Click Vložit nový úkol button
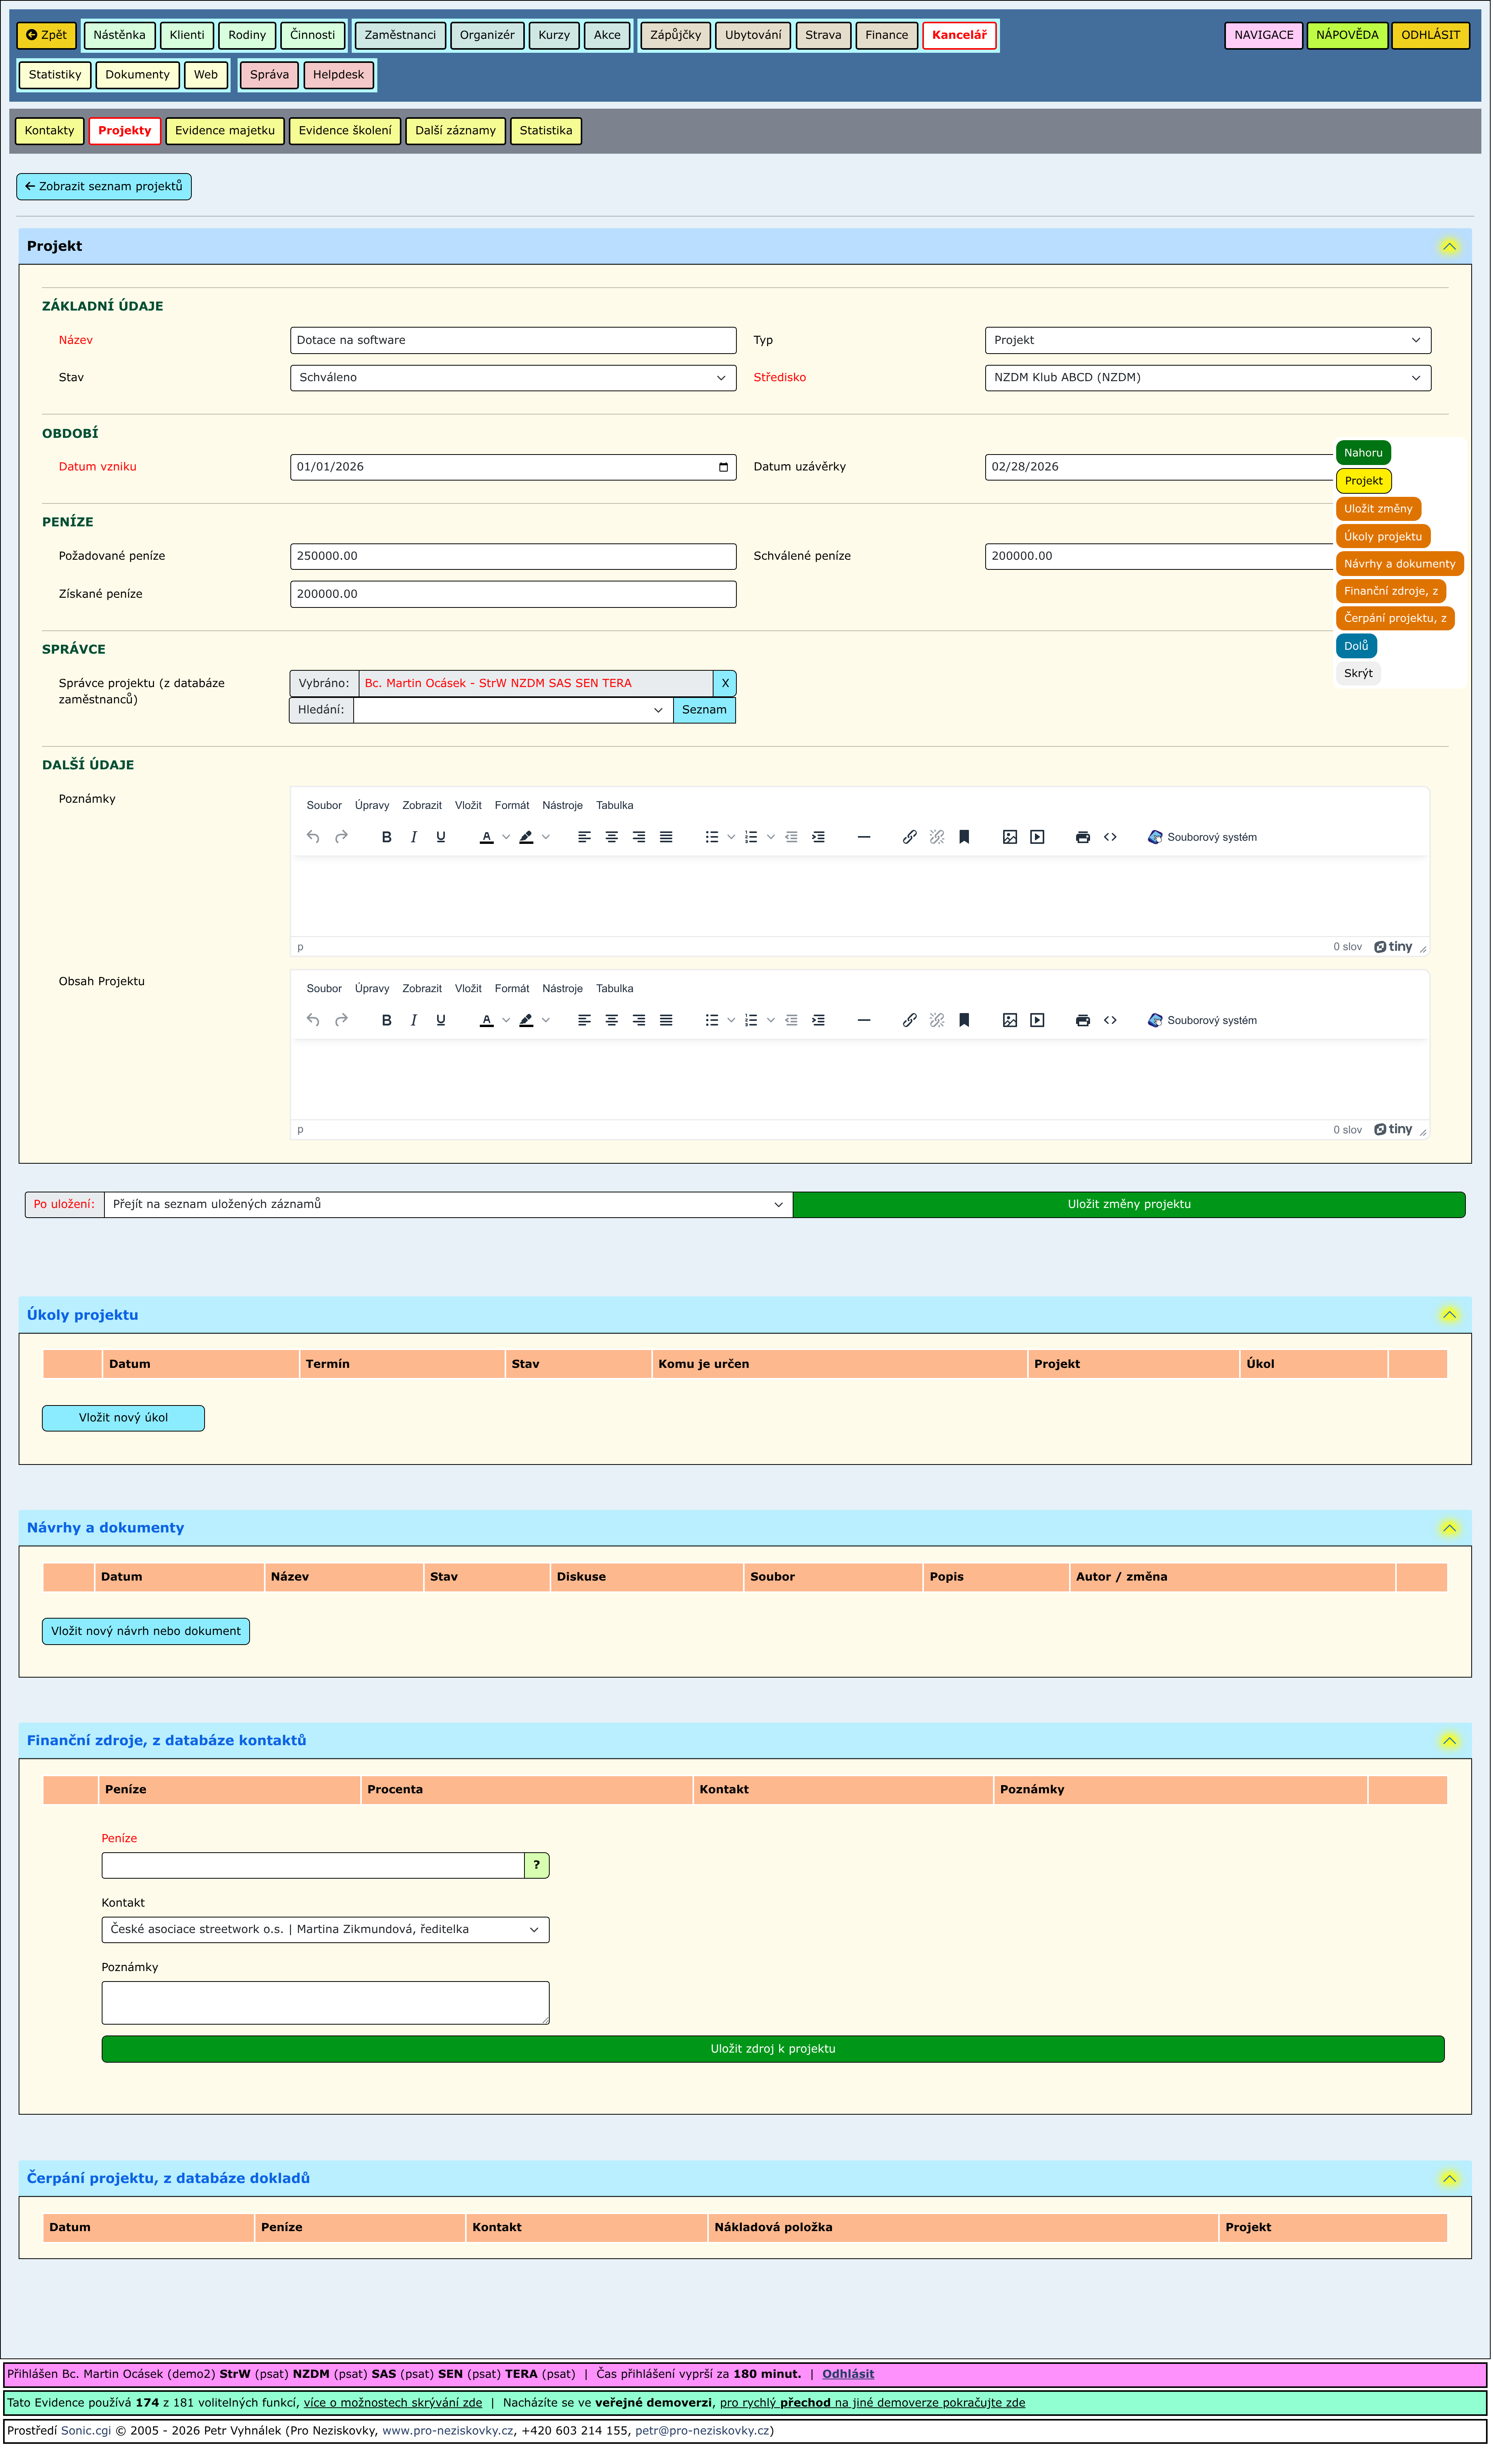The height and width of the screenshot is (2464, 1493). 123,1418
